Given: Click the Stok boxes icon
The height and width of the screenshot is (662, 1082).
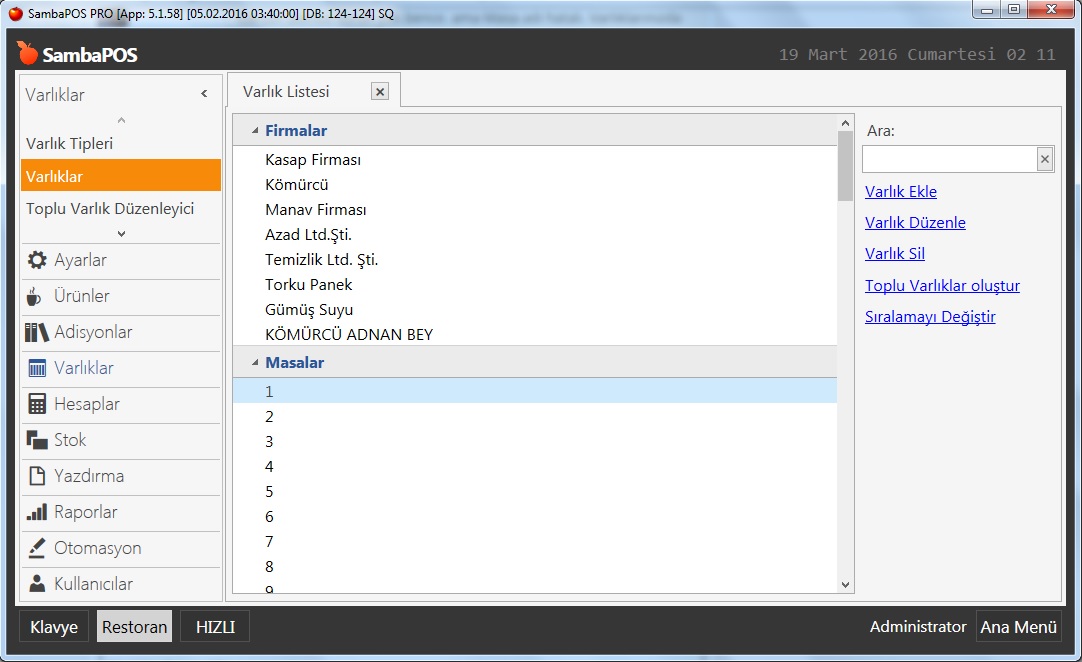Looking at the screenshot, I should pos(37,440).
